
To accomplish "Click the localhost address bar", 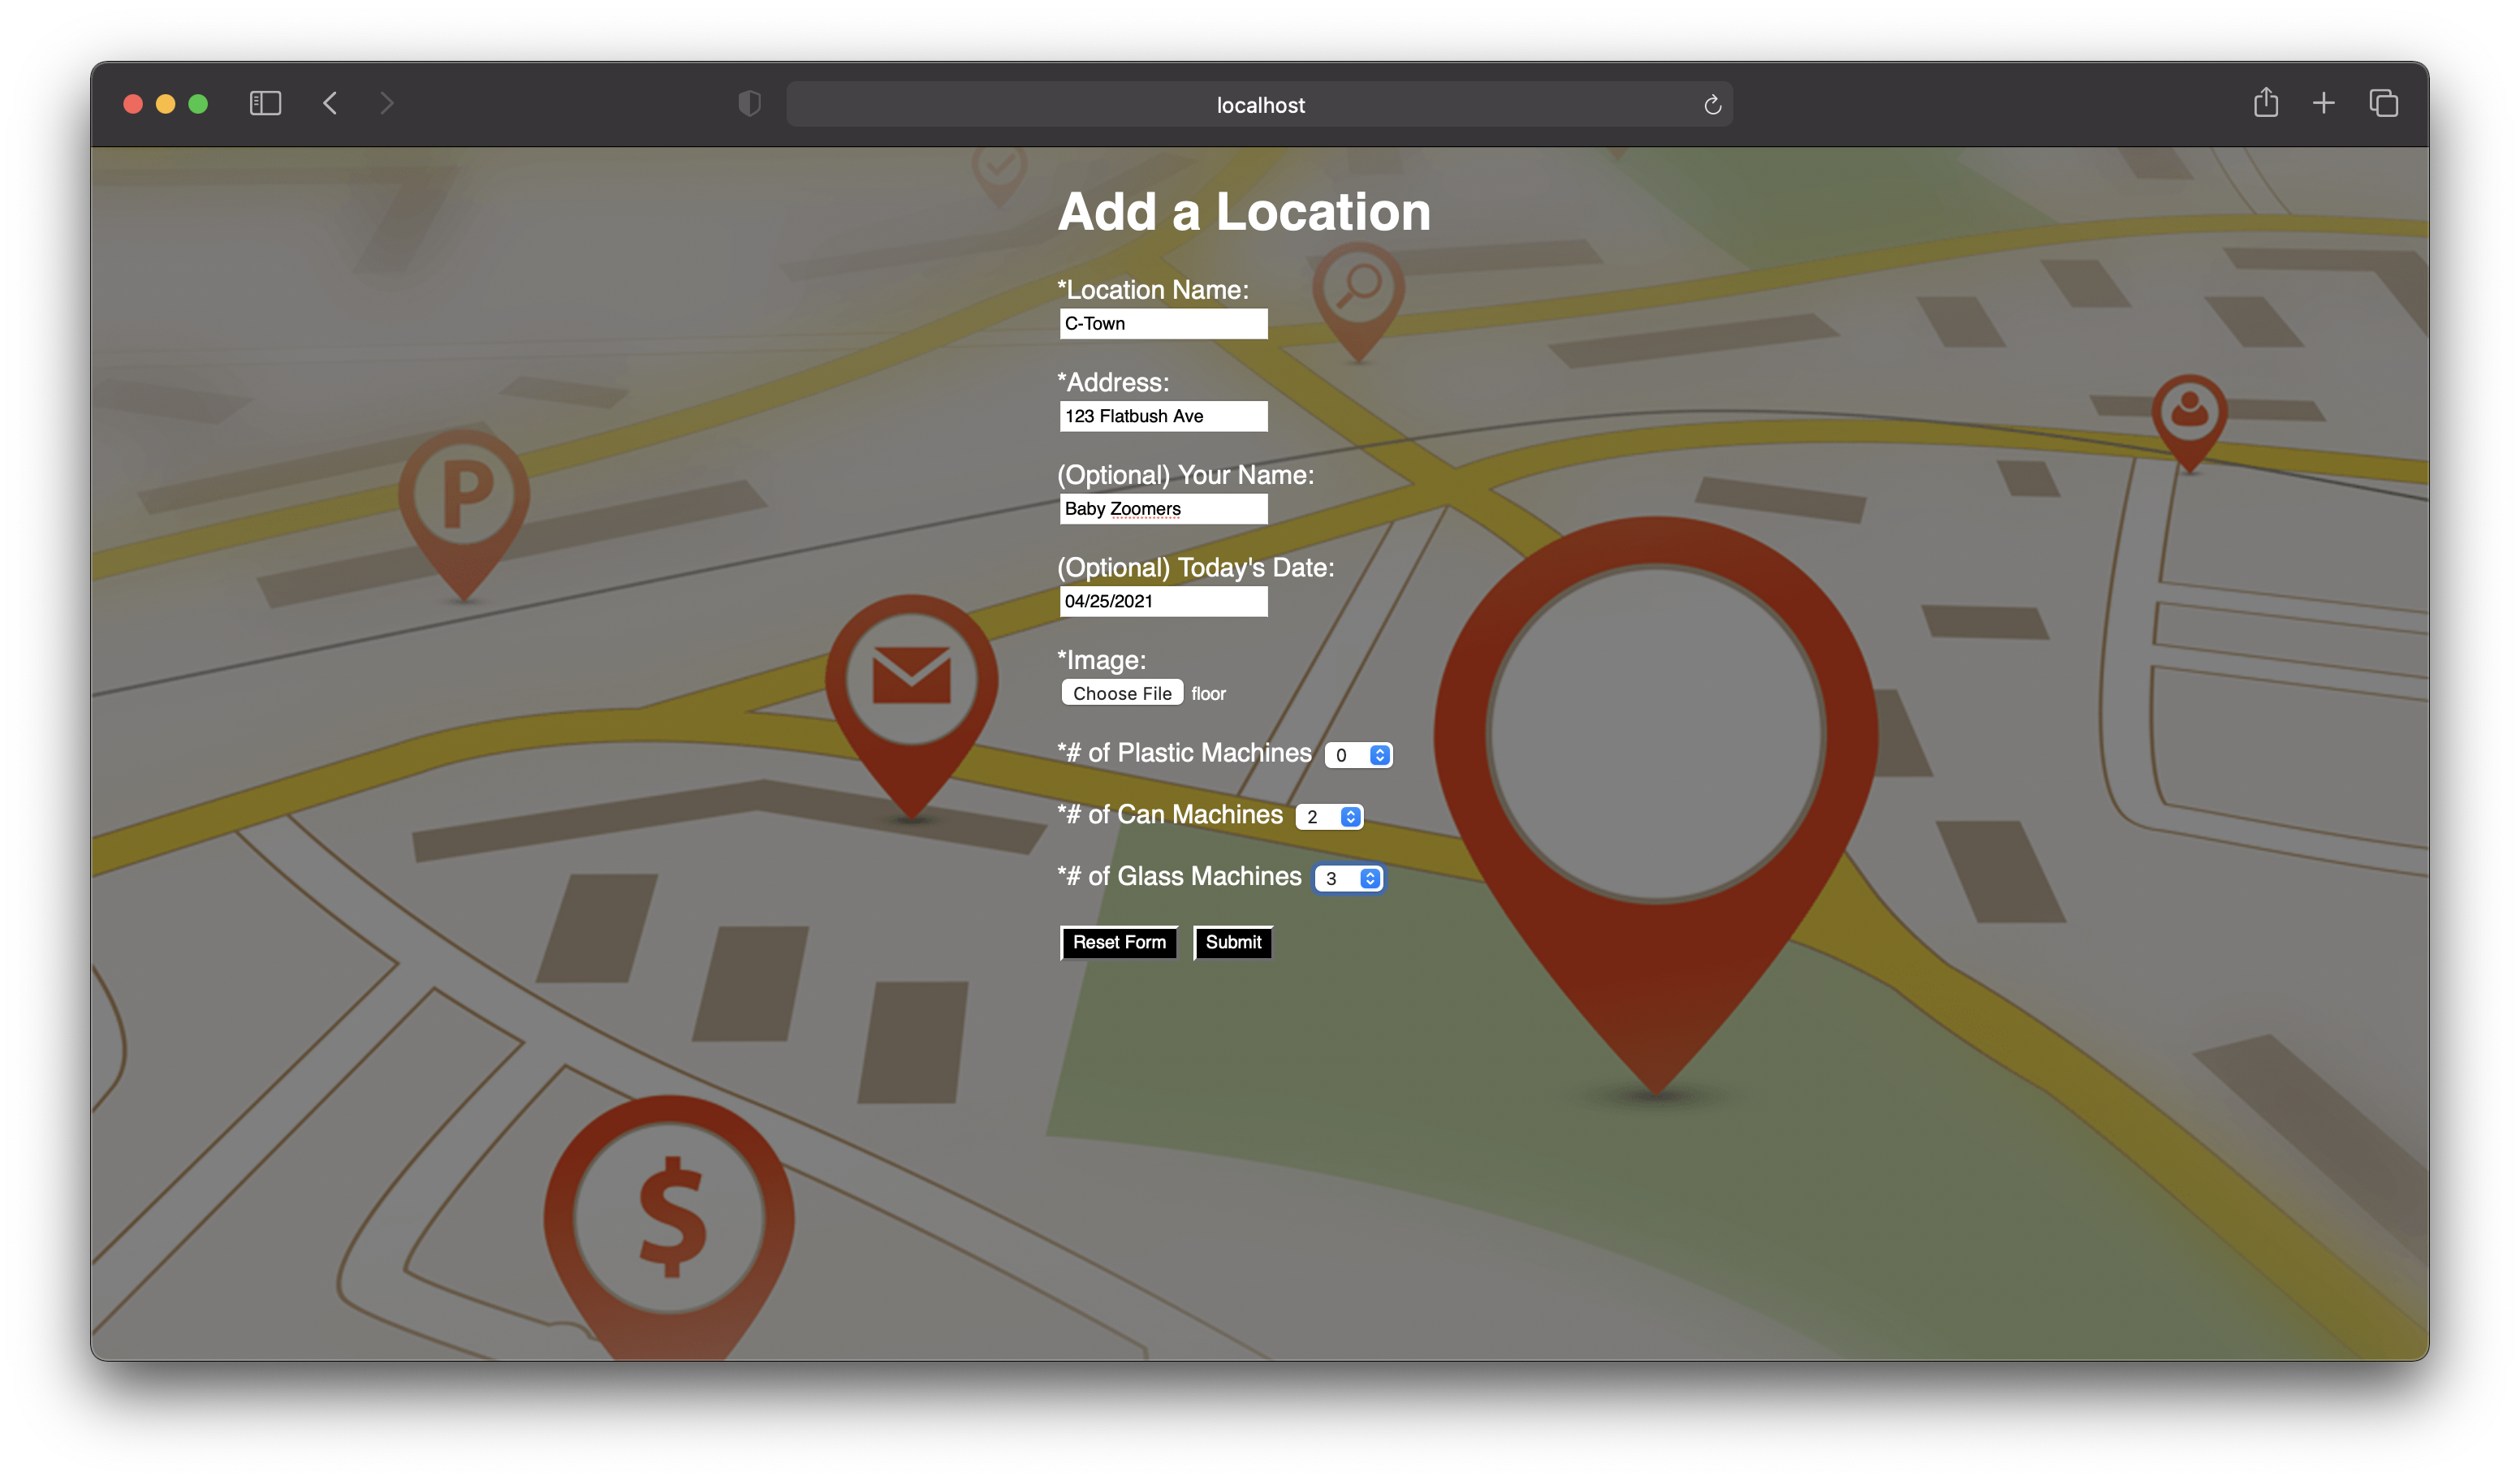I will [1259, 105].
